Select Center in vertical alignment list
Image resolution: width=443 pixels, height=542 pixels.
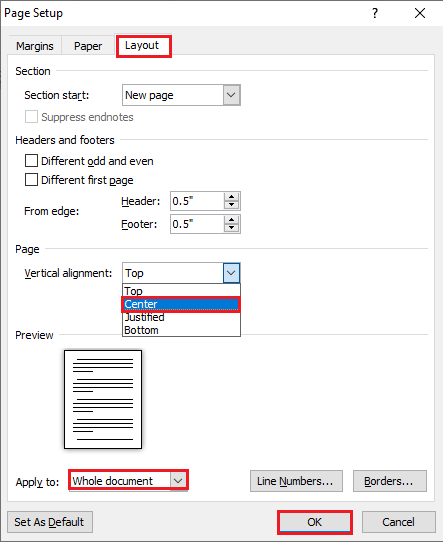tap(181, 304)
